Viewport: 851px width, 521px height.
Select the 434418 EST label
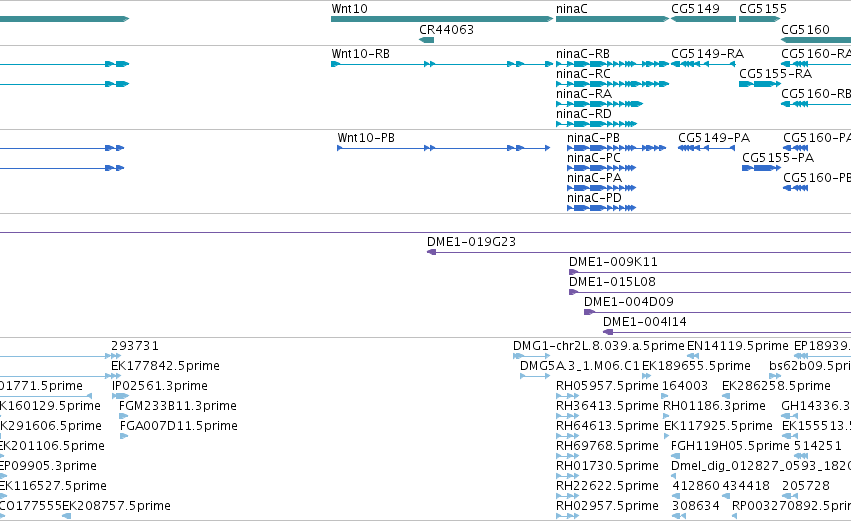coord(746,486)
